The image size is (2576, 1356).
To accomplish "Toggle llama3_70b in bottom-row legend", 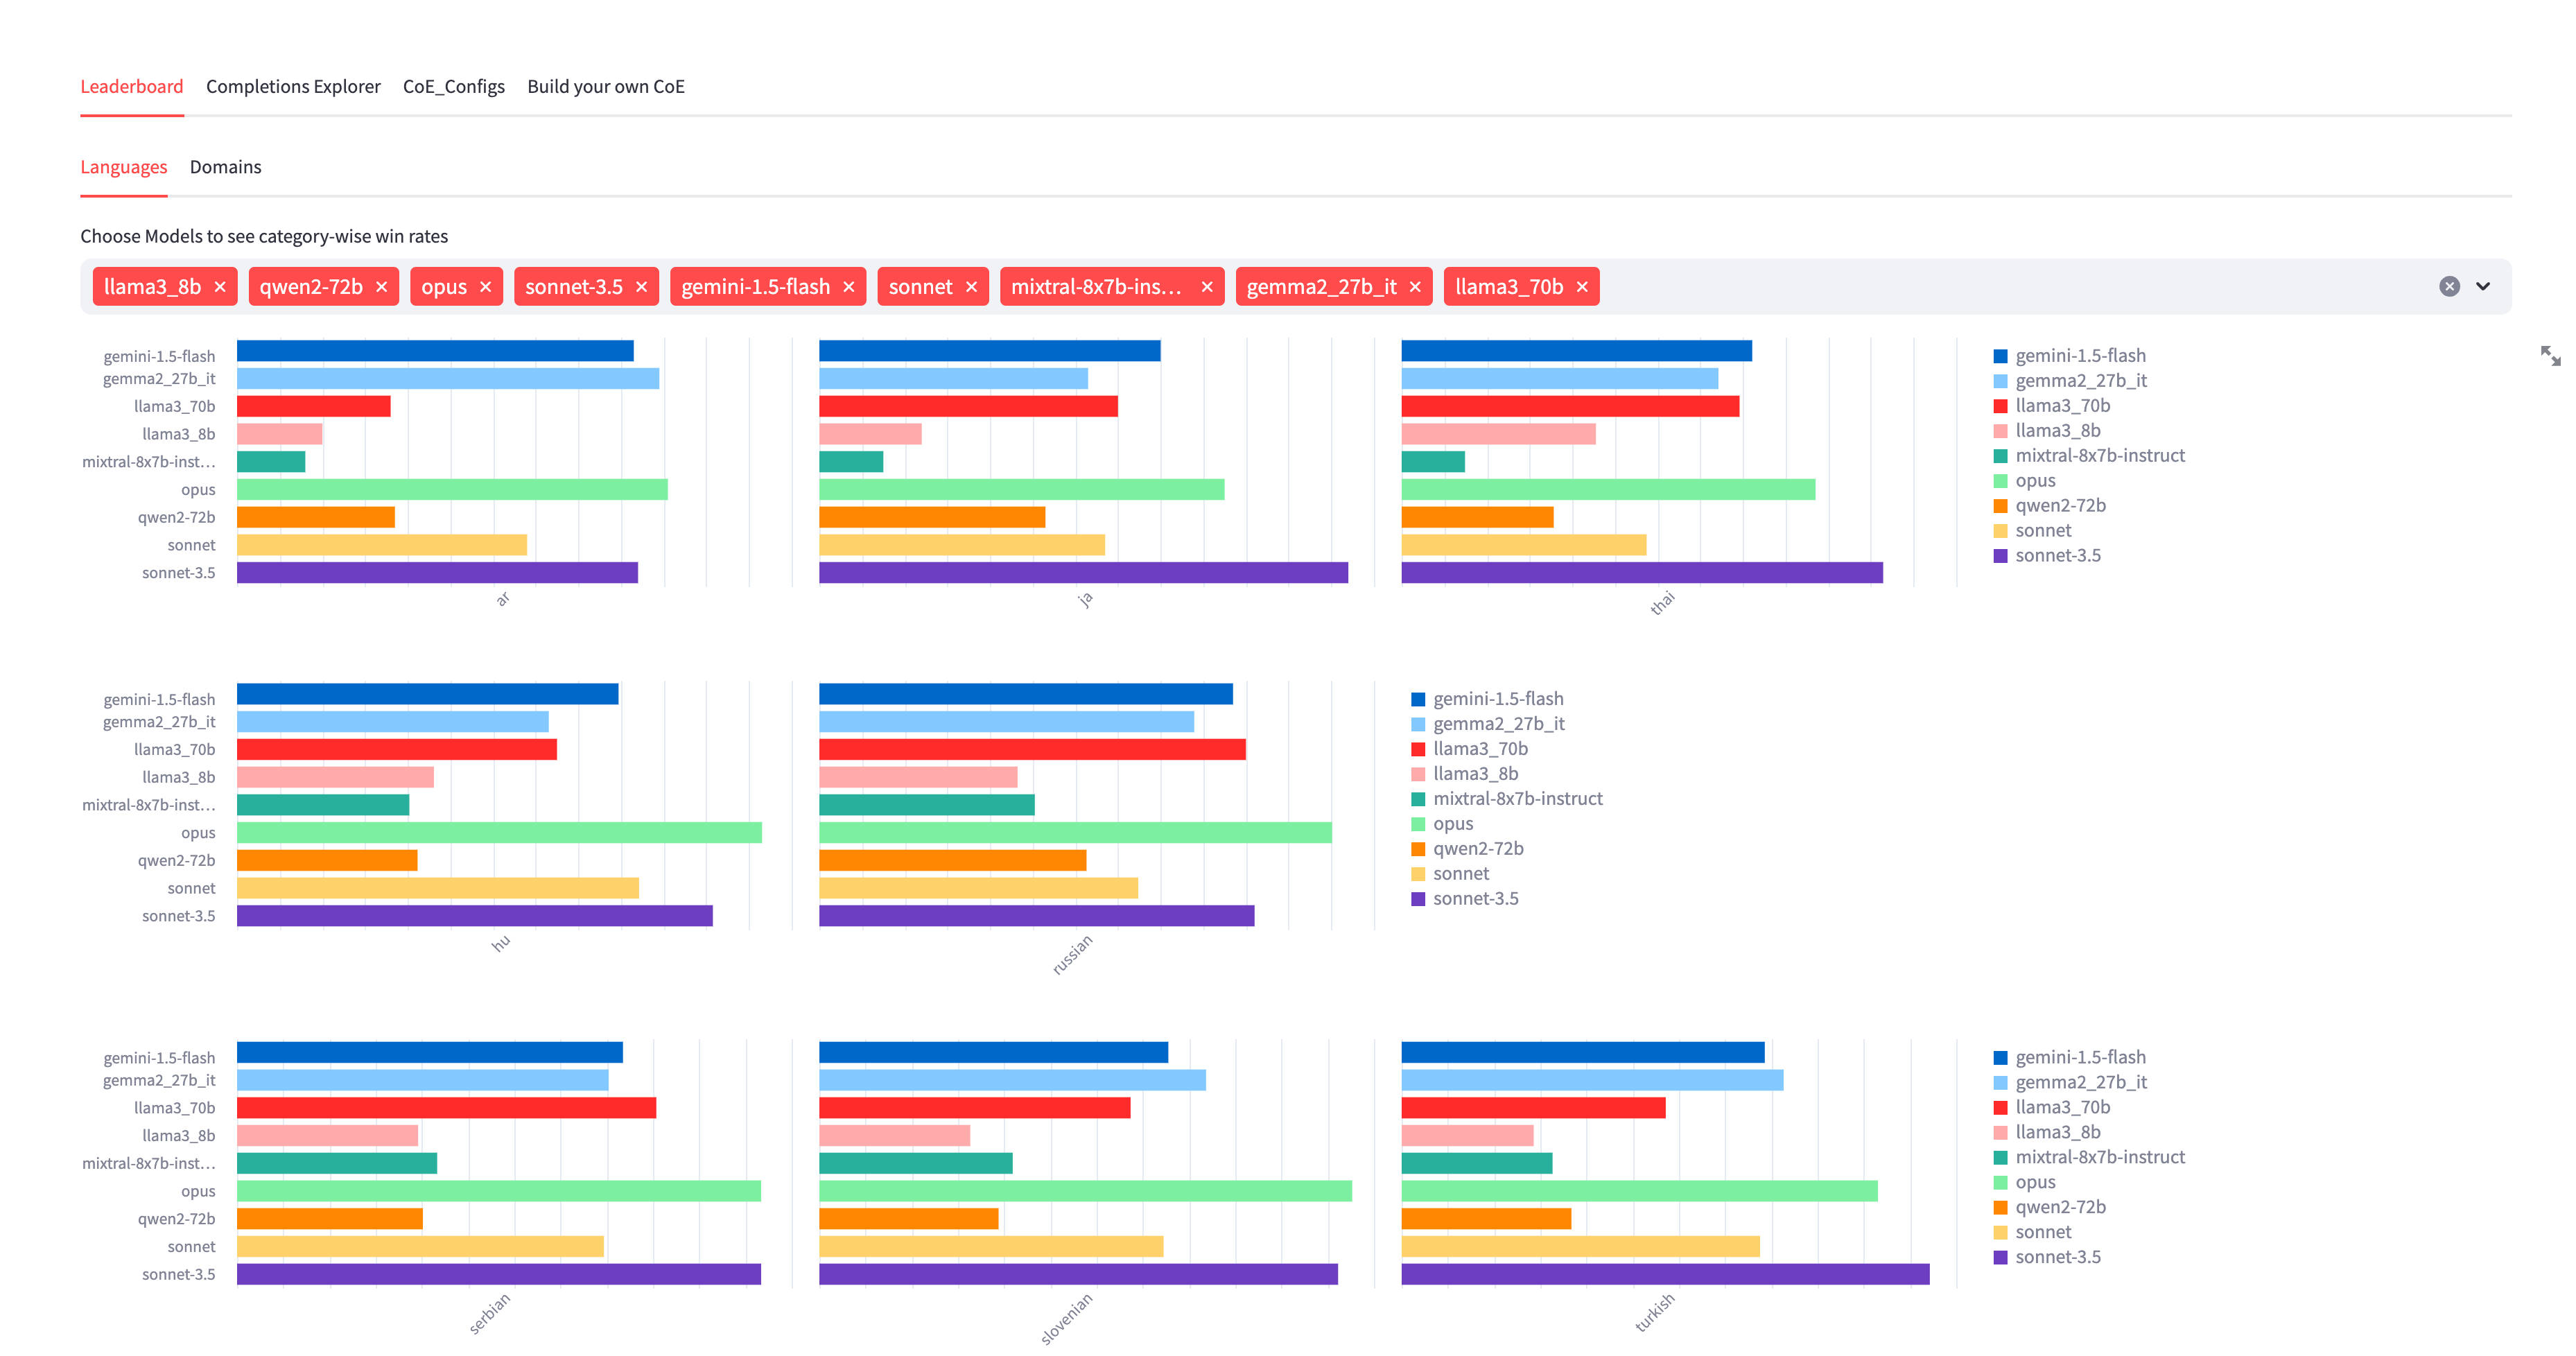I will [2062, 1107].
